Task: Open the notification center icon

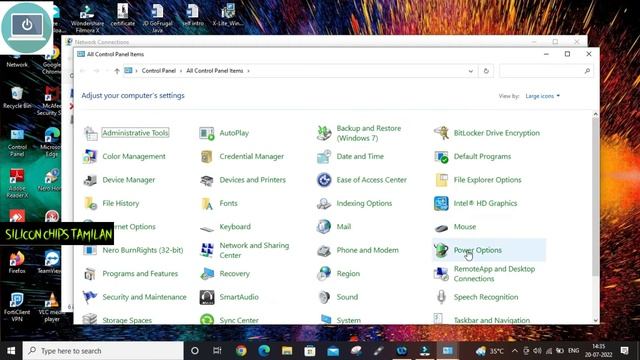Action: 624,351
